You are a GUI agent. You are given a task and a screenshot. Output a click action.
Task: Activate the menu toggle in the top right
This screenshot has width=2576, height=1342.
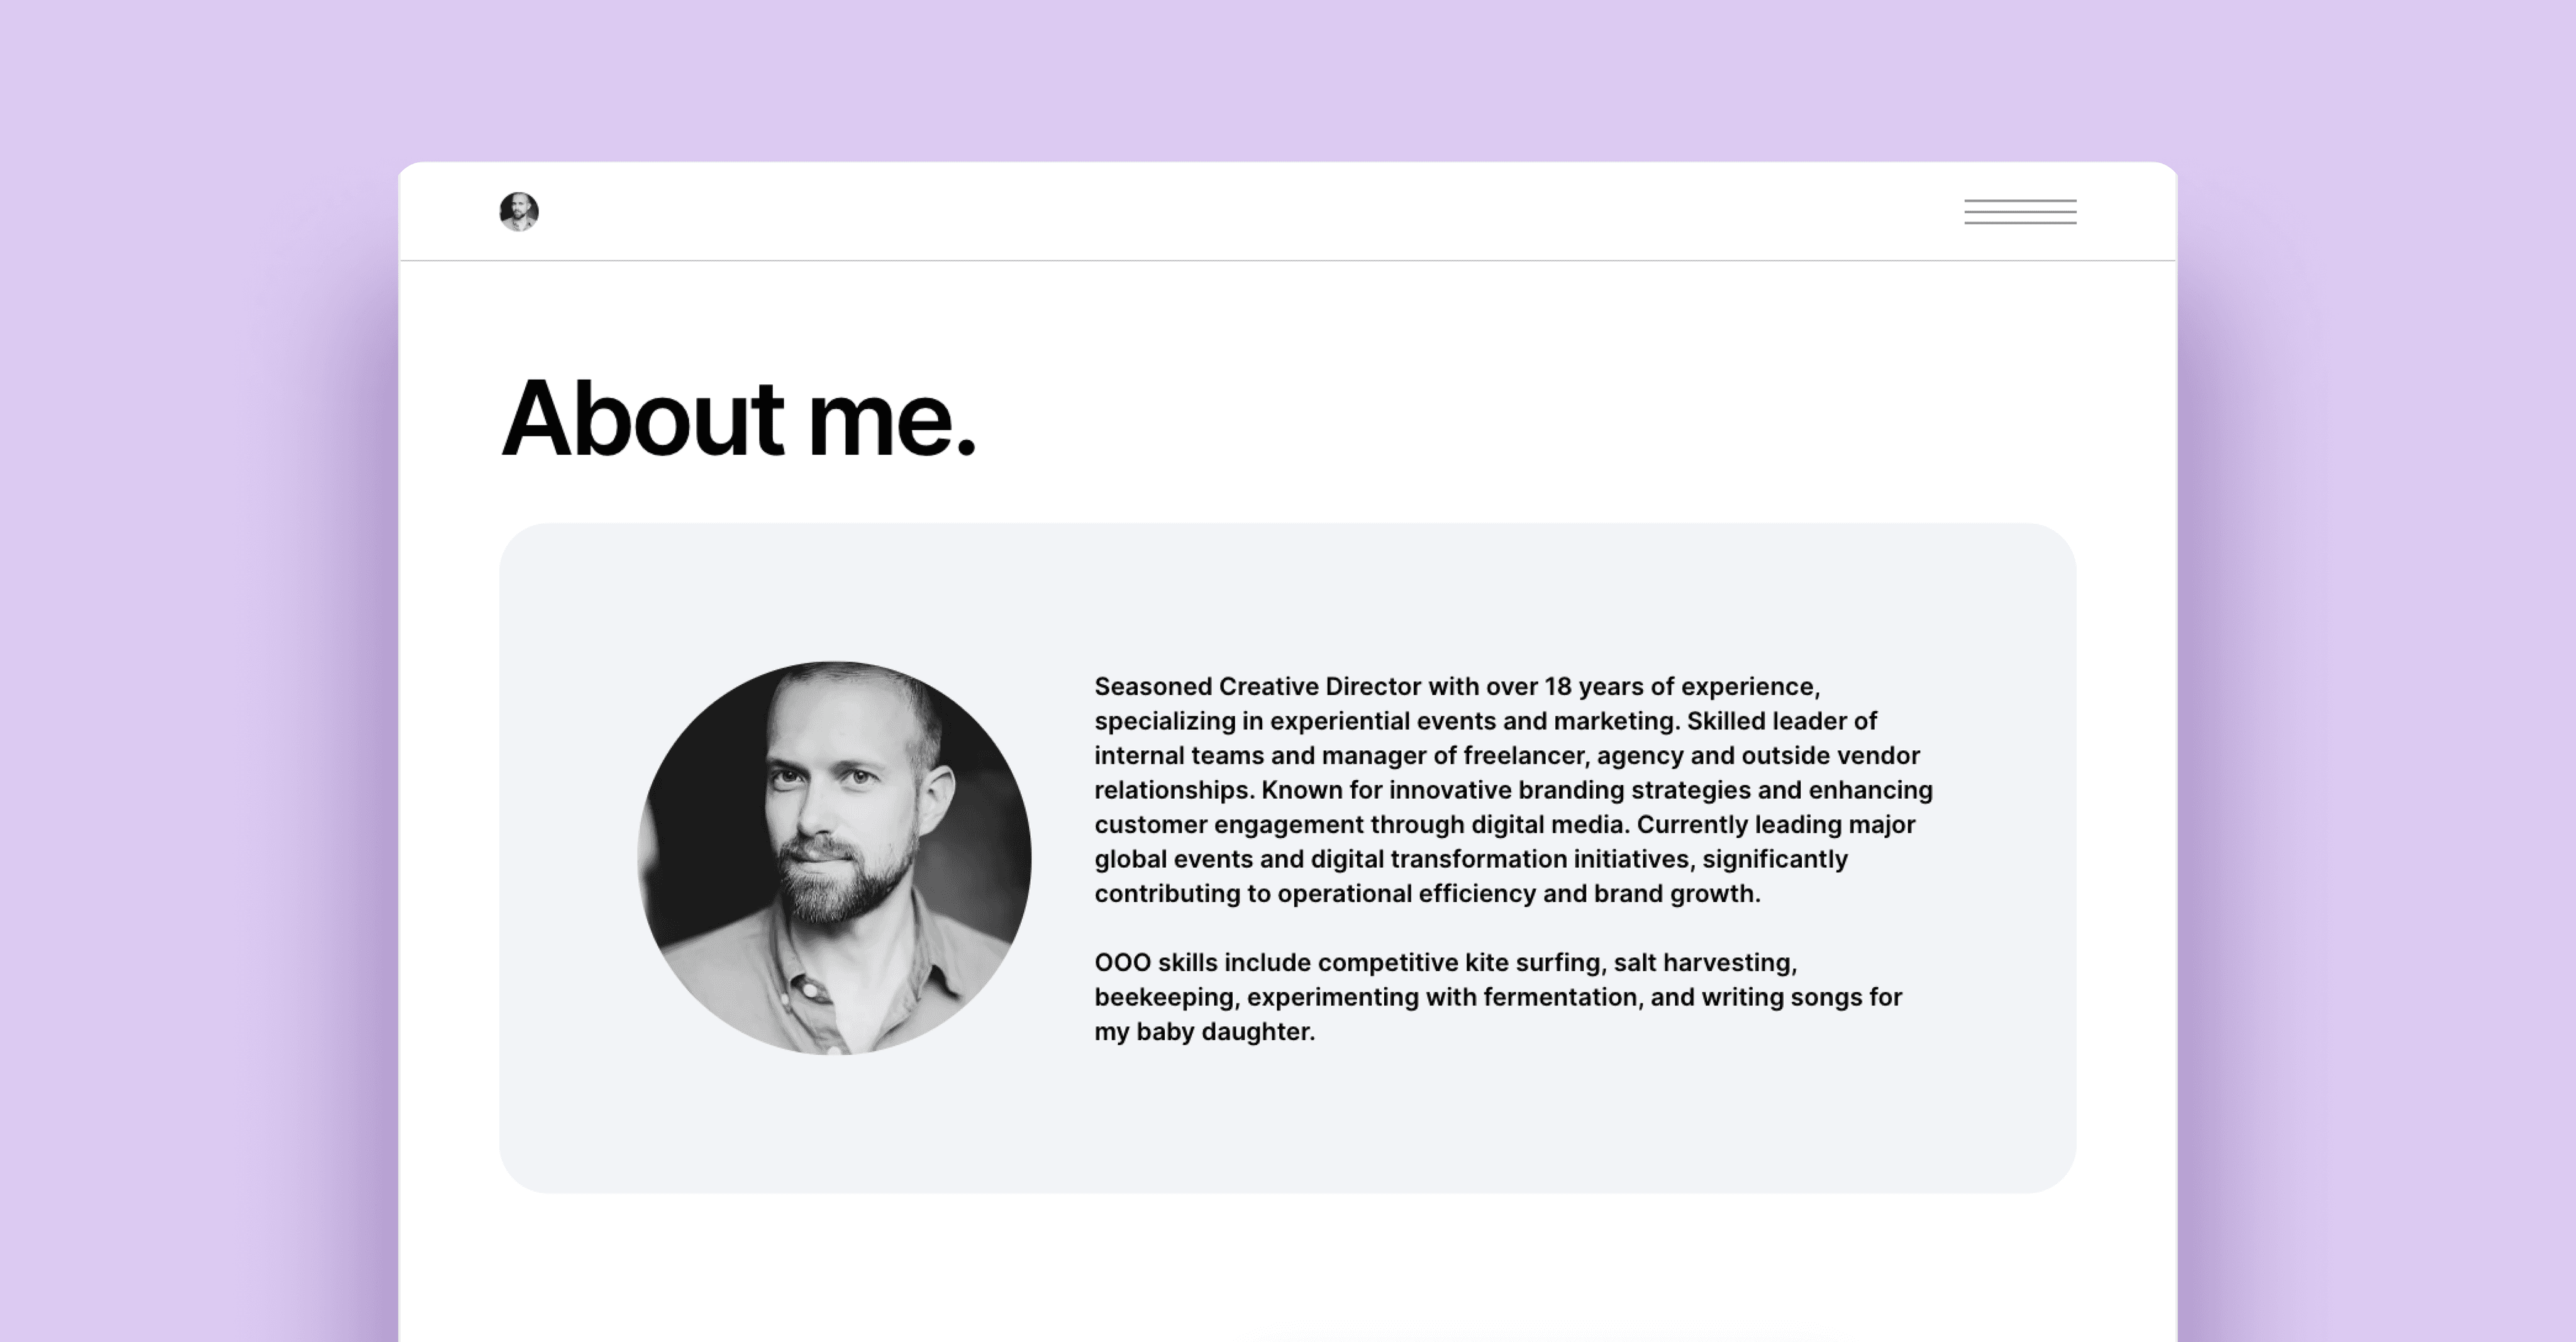tap(2020, 211)
